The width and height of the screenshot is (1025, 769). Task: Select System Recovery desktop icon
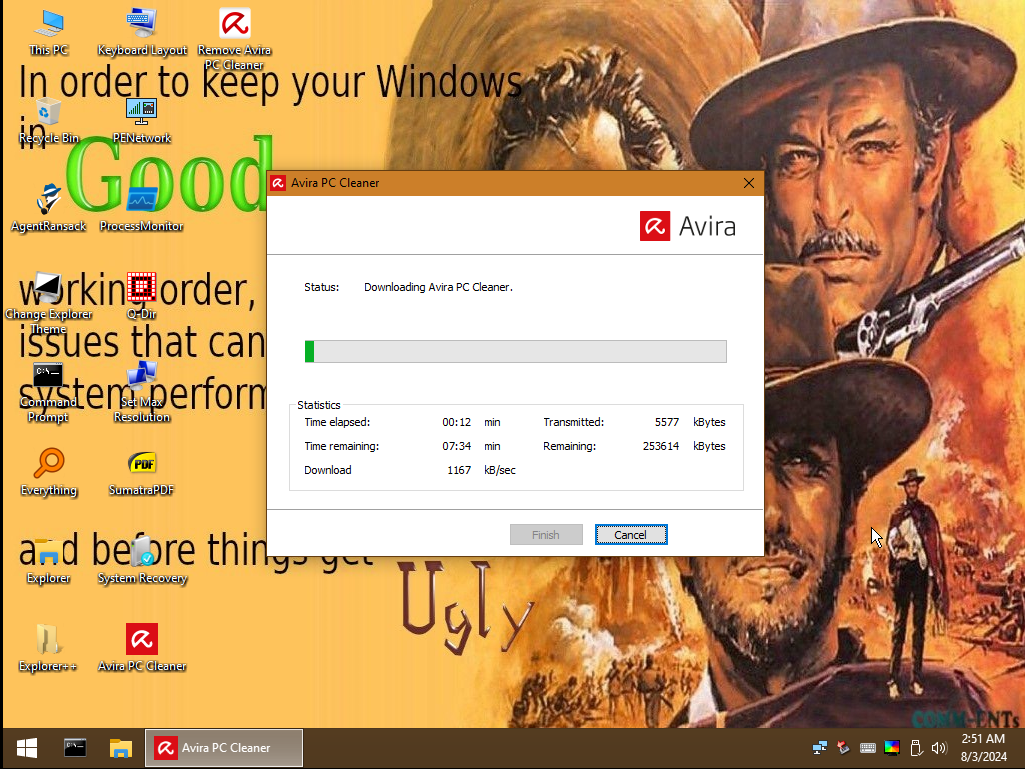(142, 560)
